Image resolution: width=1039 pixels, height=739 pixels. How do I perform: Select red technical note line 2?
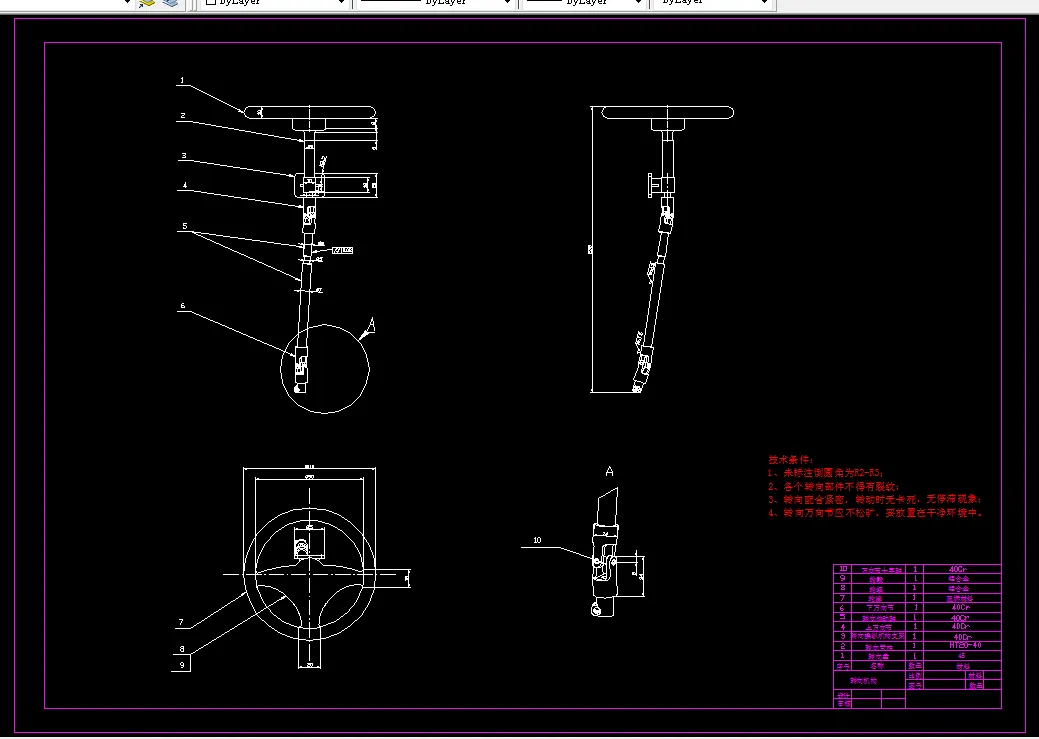[x=834, y=486]
